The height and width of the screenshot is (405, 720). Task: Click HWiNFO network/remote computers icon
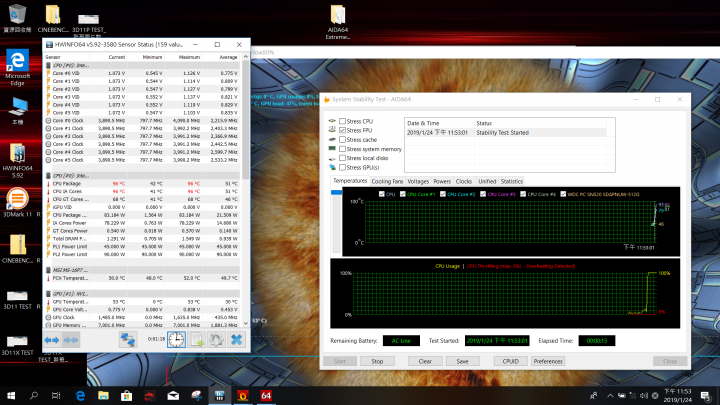129,340
